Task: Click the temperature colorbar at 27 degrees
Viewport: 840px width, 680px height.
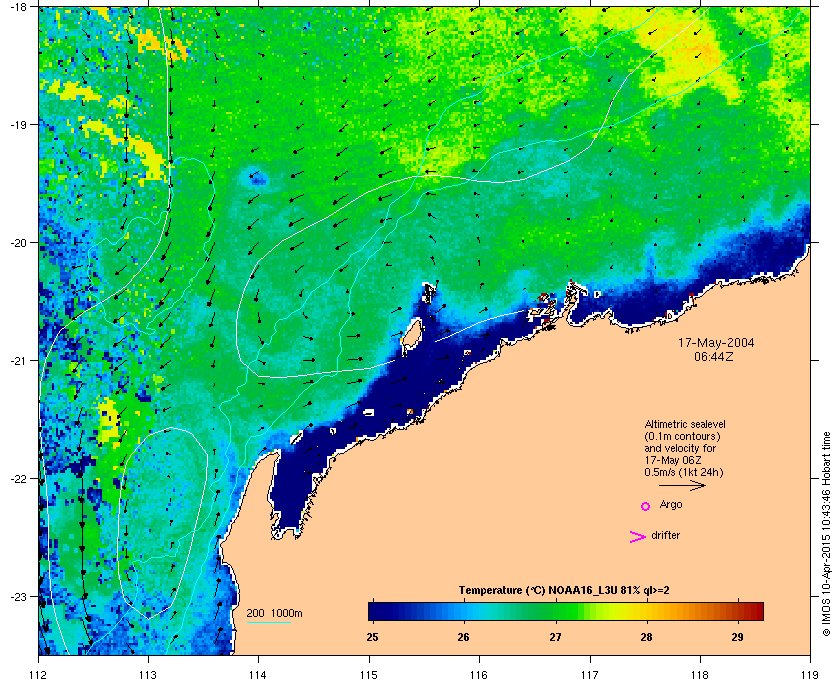Action: click(556, 611)
